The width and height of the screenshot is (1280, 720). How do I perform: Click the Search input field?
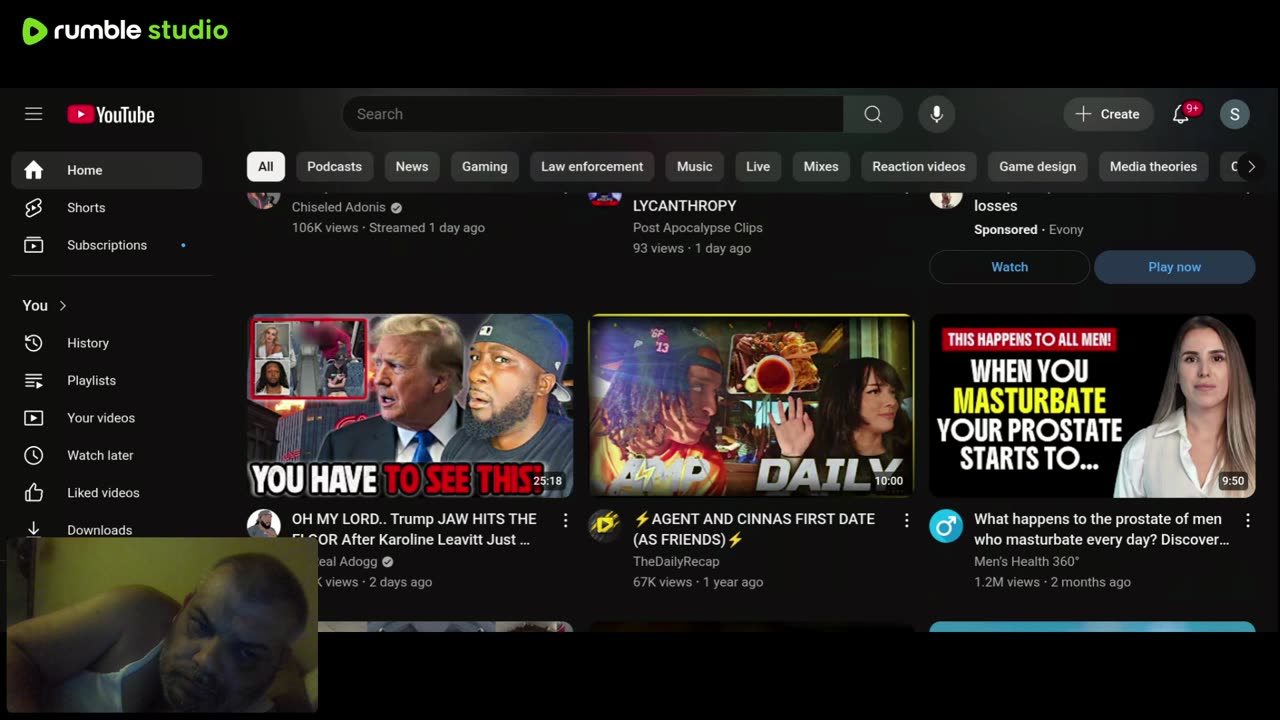(x=593, y=114)
